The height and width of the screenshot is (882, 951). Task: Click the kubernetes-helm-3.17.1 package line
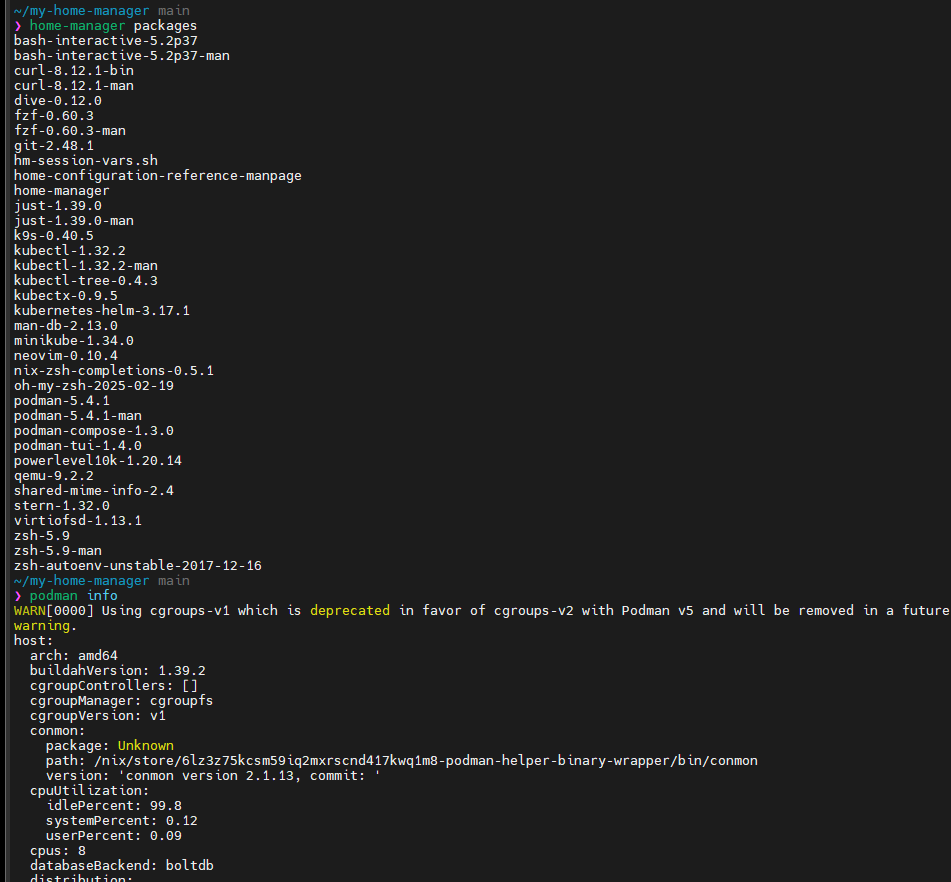pos(102,311)
